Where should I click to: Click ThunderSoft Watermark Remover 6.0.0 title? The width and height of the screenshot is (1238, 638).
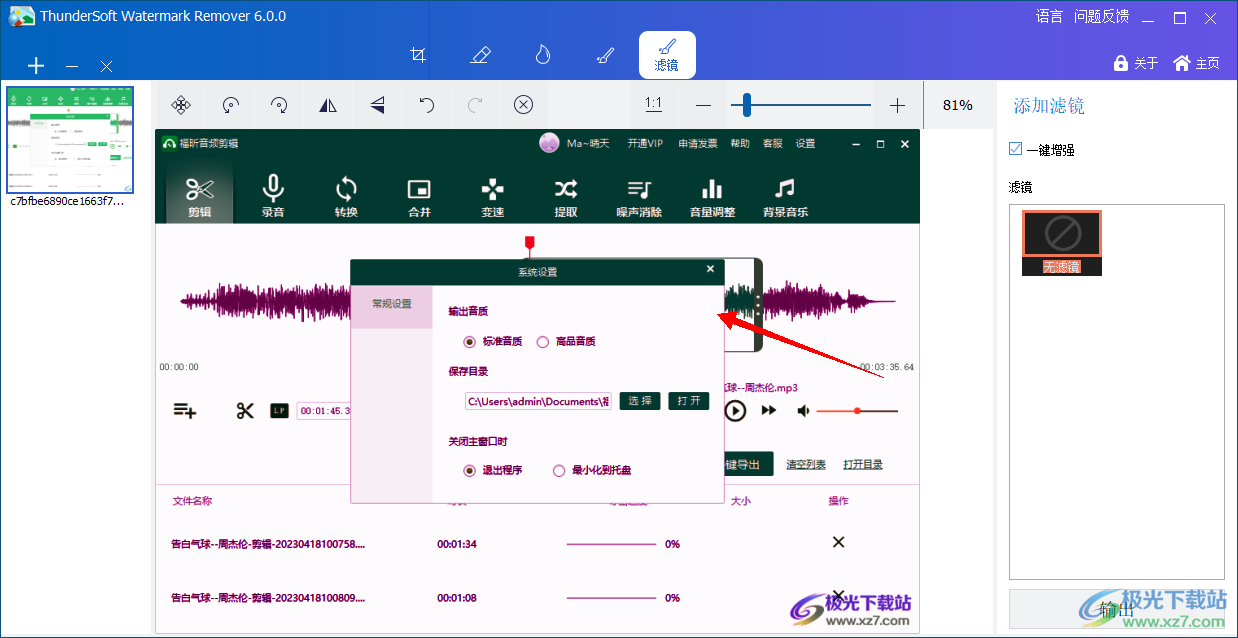(x=163, y=16)
